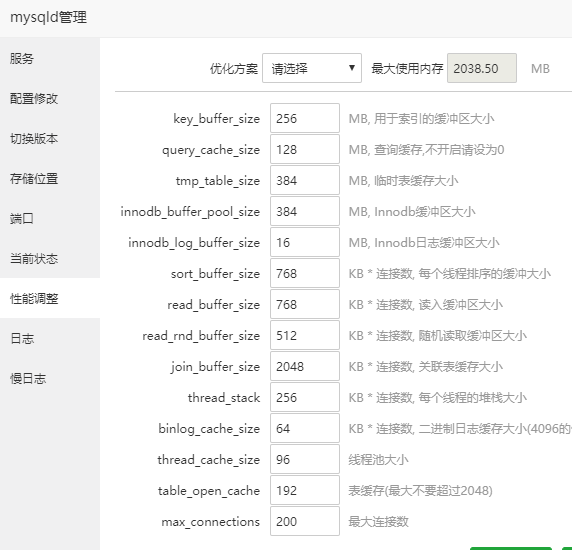This screenshot has width=572, height=550.
Task: Click description '随机读取缓冲区大小'
Action: 472,336
